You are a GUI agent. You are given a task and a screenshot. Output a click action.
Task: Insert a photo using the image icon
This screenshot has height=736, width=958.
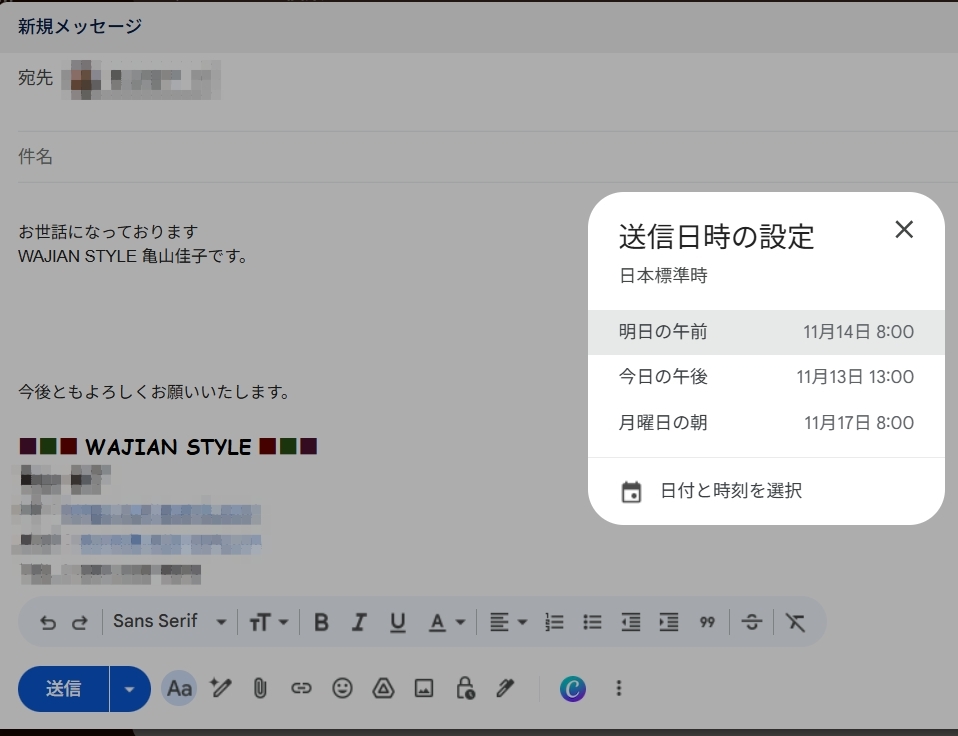click(425, 688)
